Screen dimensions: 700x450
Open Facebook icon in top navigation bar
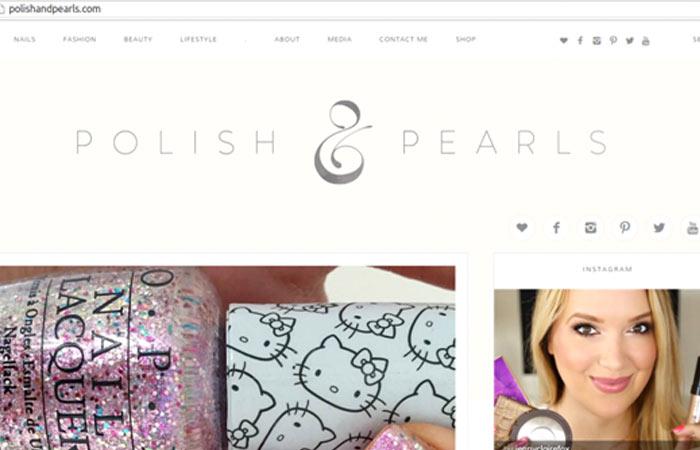click(580, 41)
